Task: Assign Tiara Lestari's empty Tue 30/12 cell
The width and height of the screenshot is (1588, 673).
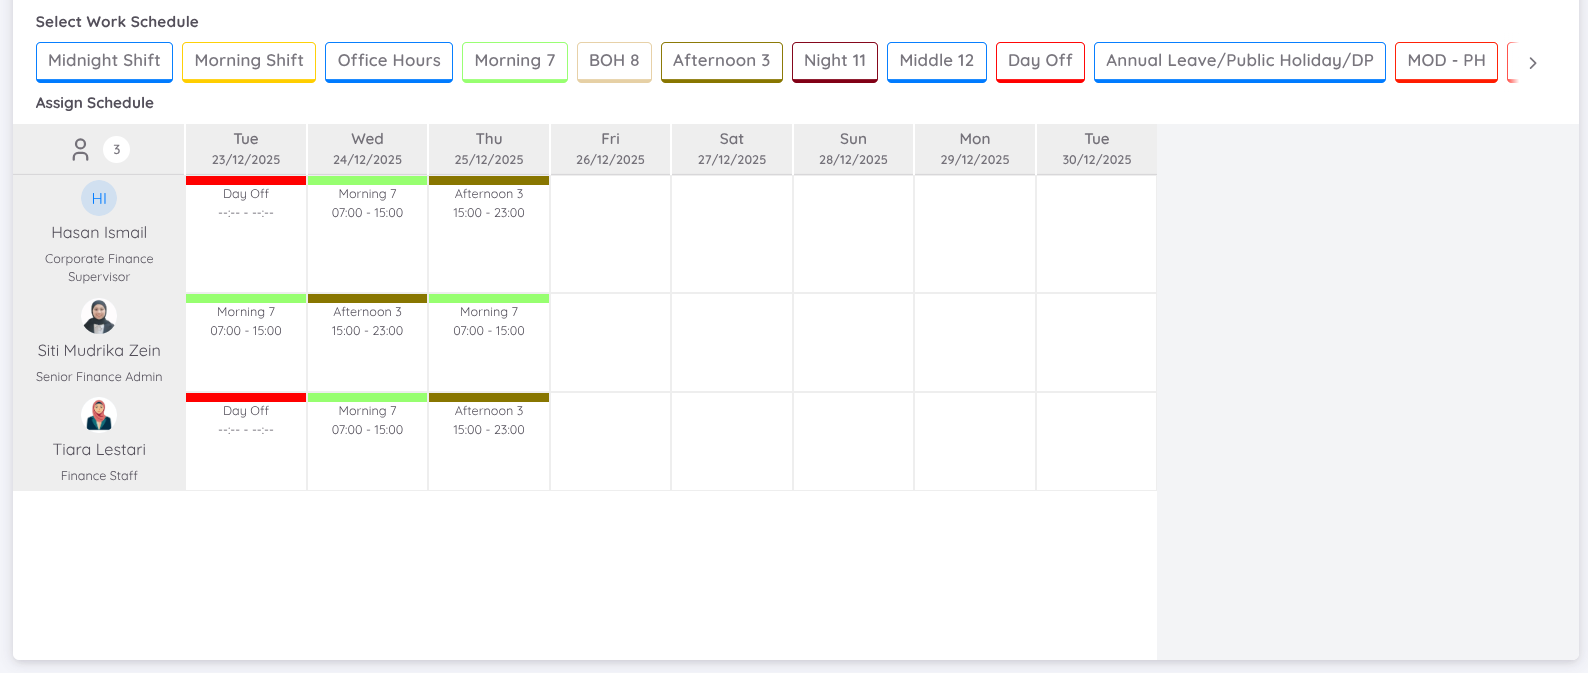Action: pyautogui.click(x=1097, y=441)
